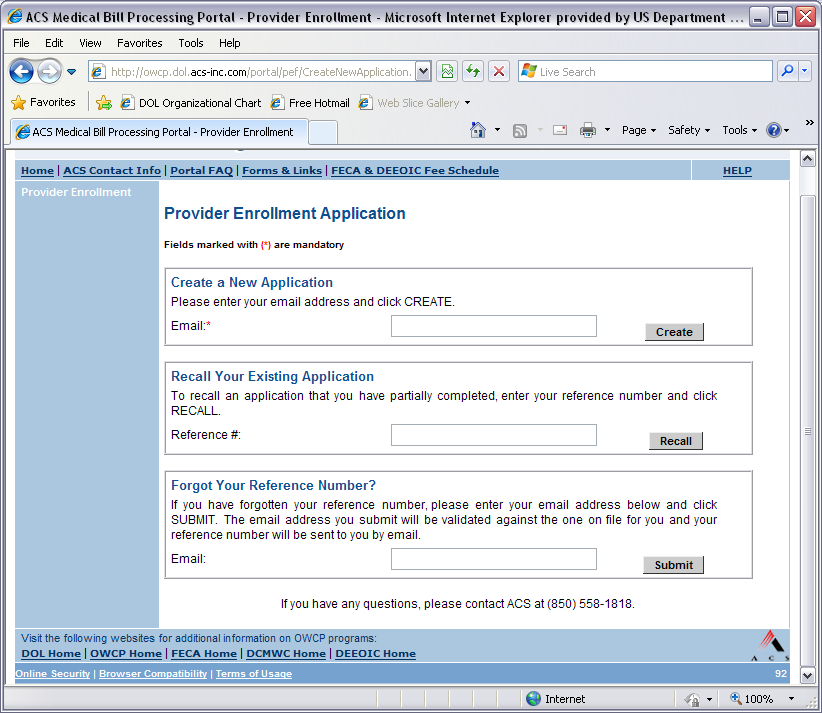The image size is (822, 713).
Task: Open the DEEOIC Home link
Action: (x=375, y=654)
